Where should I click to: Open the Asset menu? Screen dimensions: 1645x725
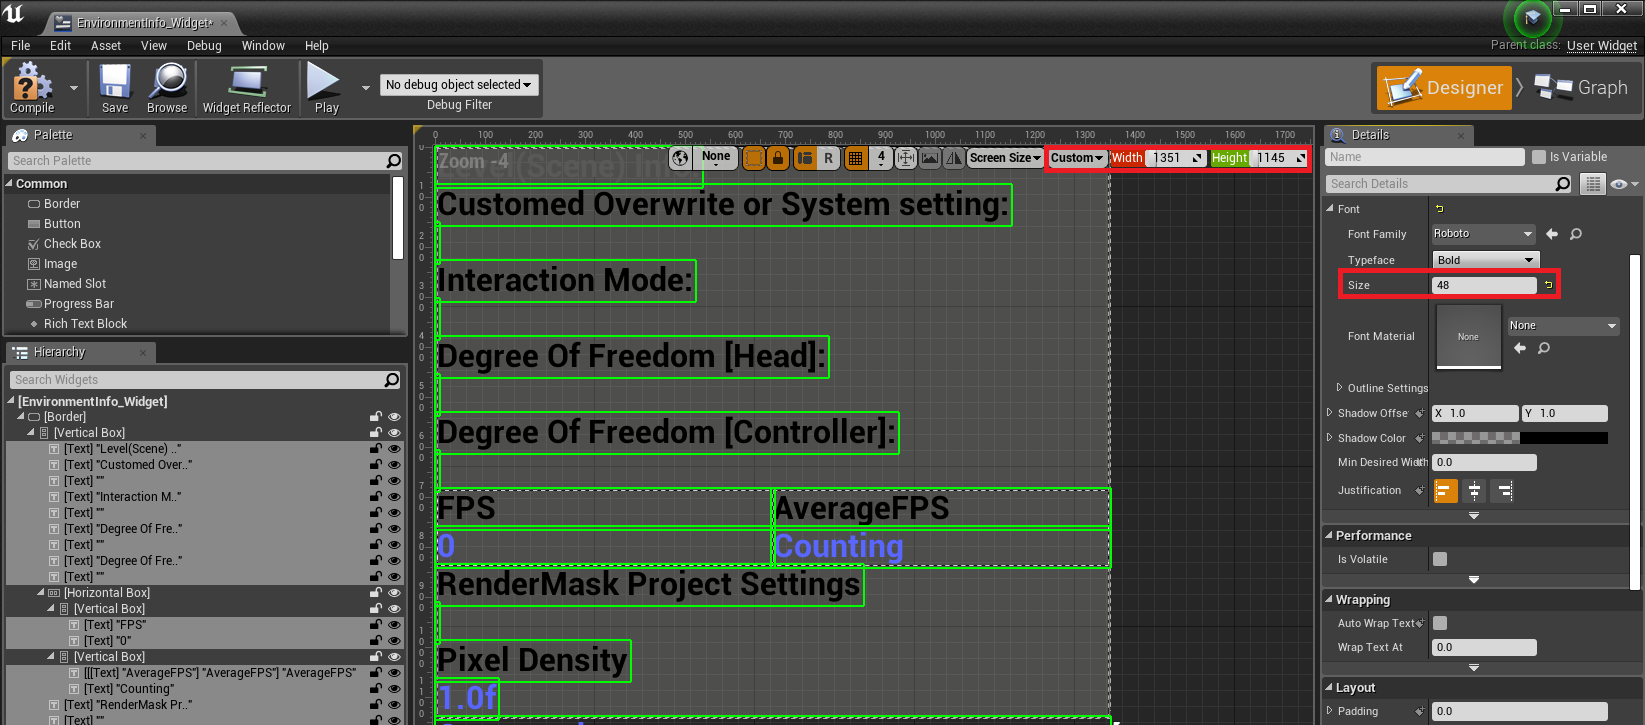(106, 46)
